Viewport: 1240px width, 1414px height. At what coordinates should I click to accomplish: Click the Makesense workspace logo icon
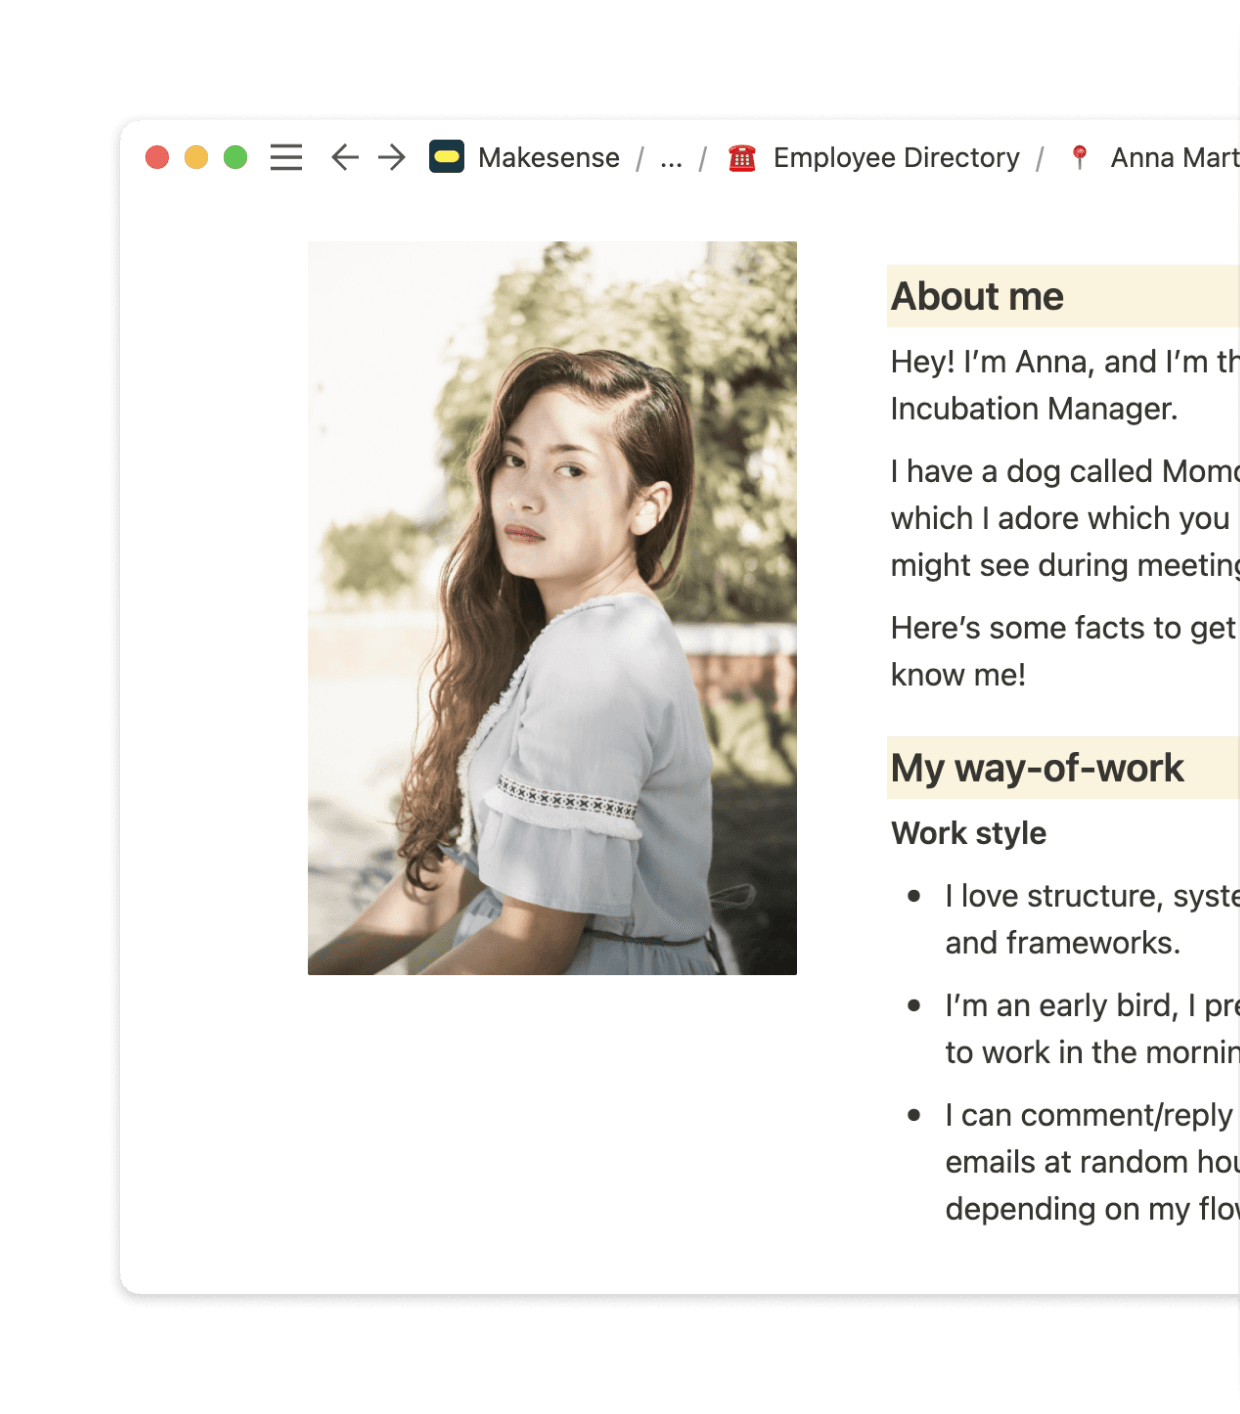[x=447, y=157]
